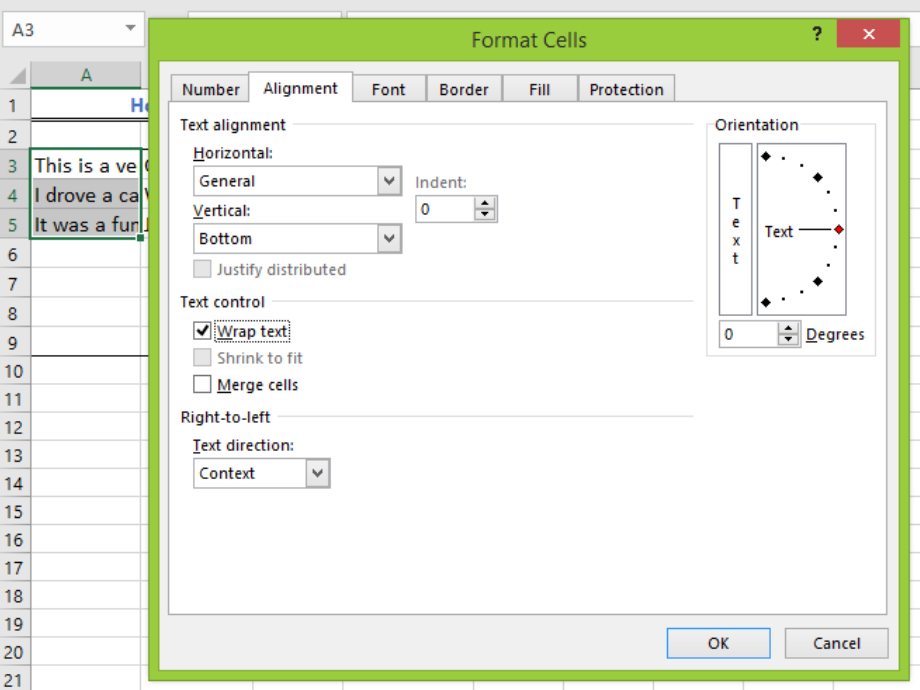
Task: Switch to the Protection tab
Action: (x=626, y=89)
